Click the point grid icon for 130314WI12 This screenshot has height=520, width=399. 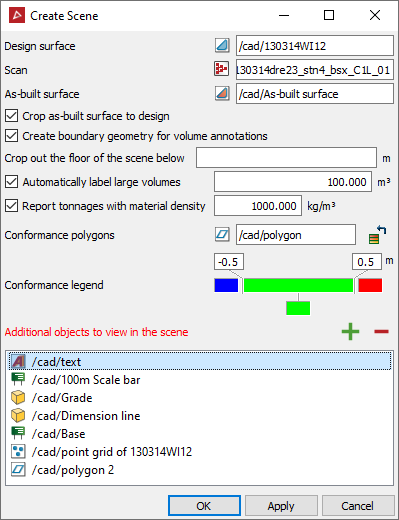(x=18, y=452)
